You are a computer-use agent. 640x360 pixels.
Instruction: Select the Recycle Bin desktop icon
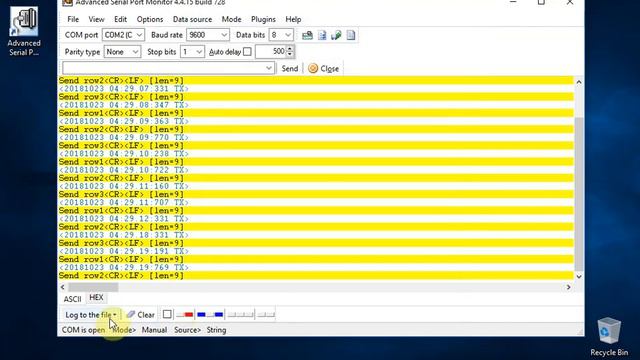609,336
